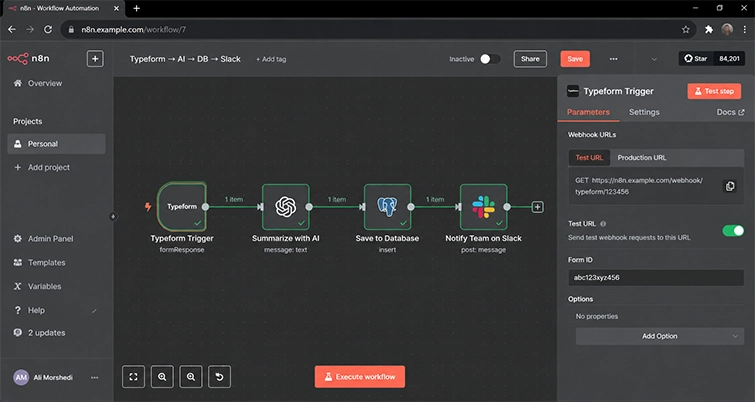755x402 pixels.
Task: Create a new workflow with the sidebar plus icon
Action: 95,59
